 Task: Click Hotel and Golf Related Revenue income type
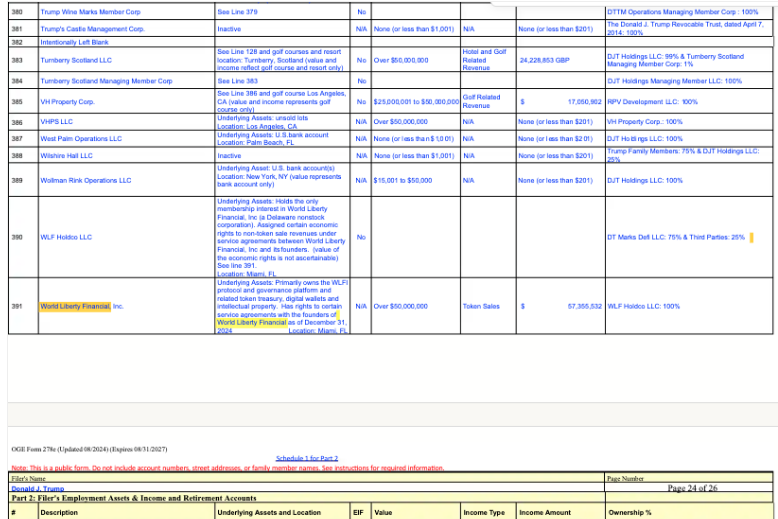[x=484, y=60]
